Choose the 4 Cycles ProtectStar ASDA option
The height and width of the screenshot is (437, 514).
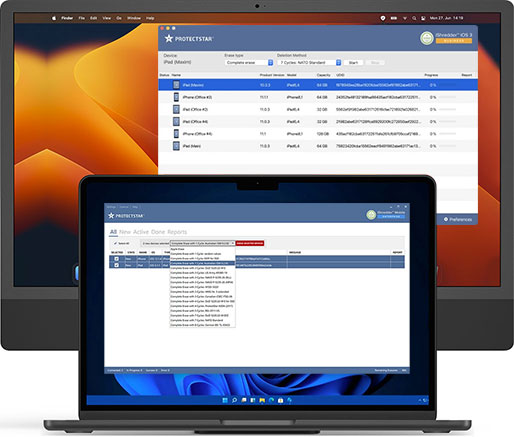pos(203,306)
